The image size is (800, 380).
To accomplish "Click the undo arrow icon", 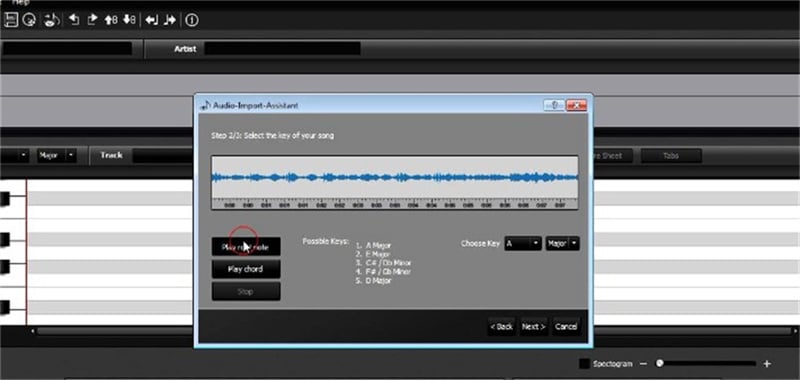I will [x=74, y=20].
